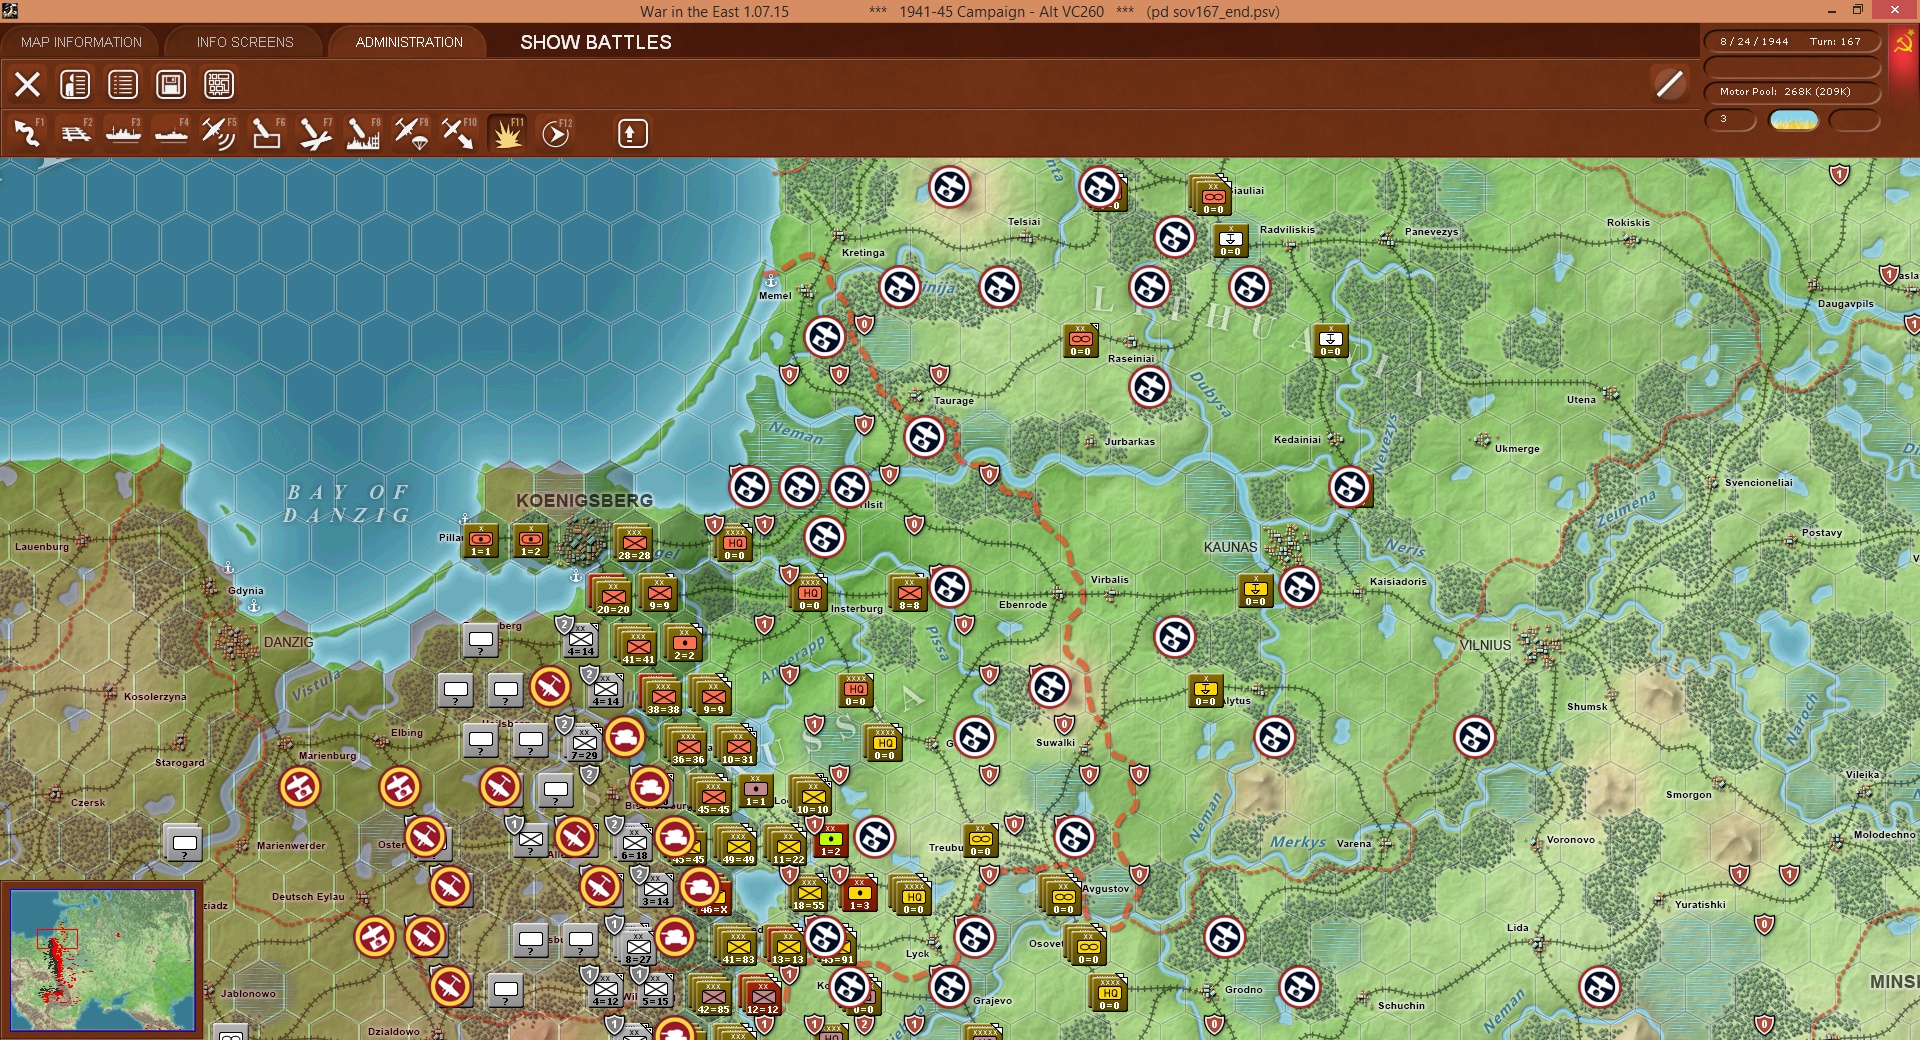Select the 1=1 unit at Pillau
Screen dimensions: 1920x1040
coord(481,539)
